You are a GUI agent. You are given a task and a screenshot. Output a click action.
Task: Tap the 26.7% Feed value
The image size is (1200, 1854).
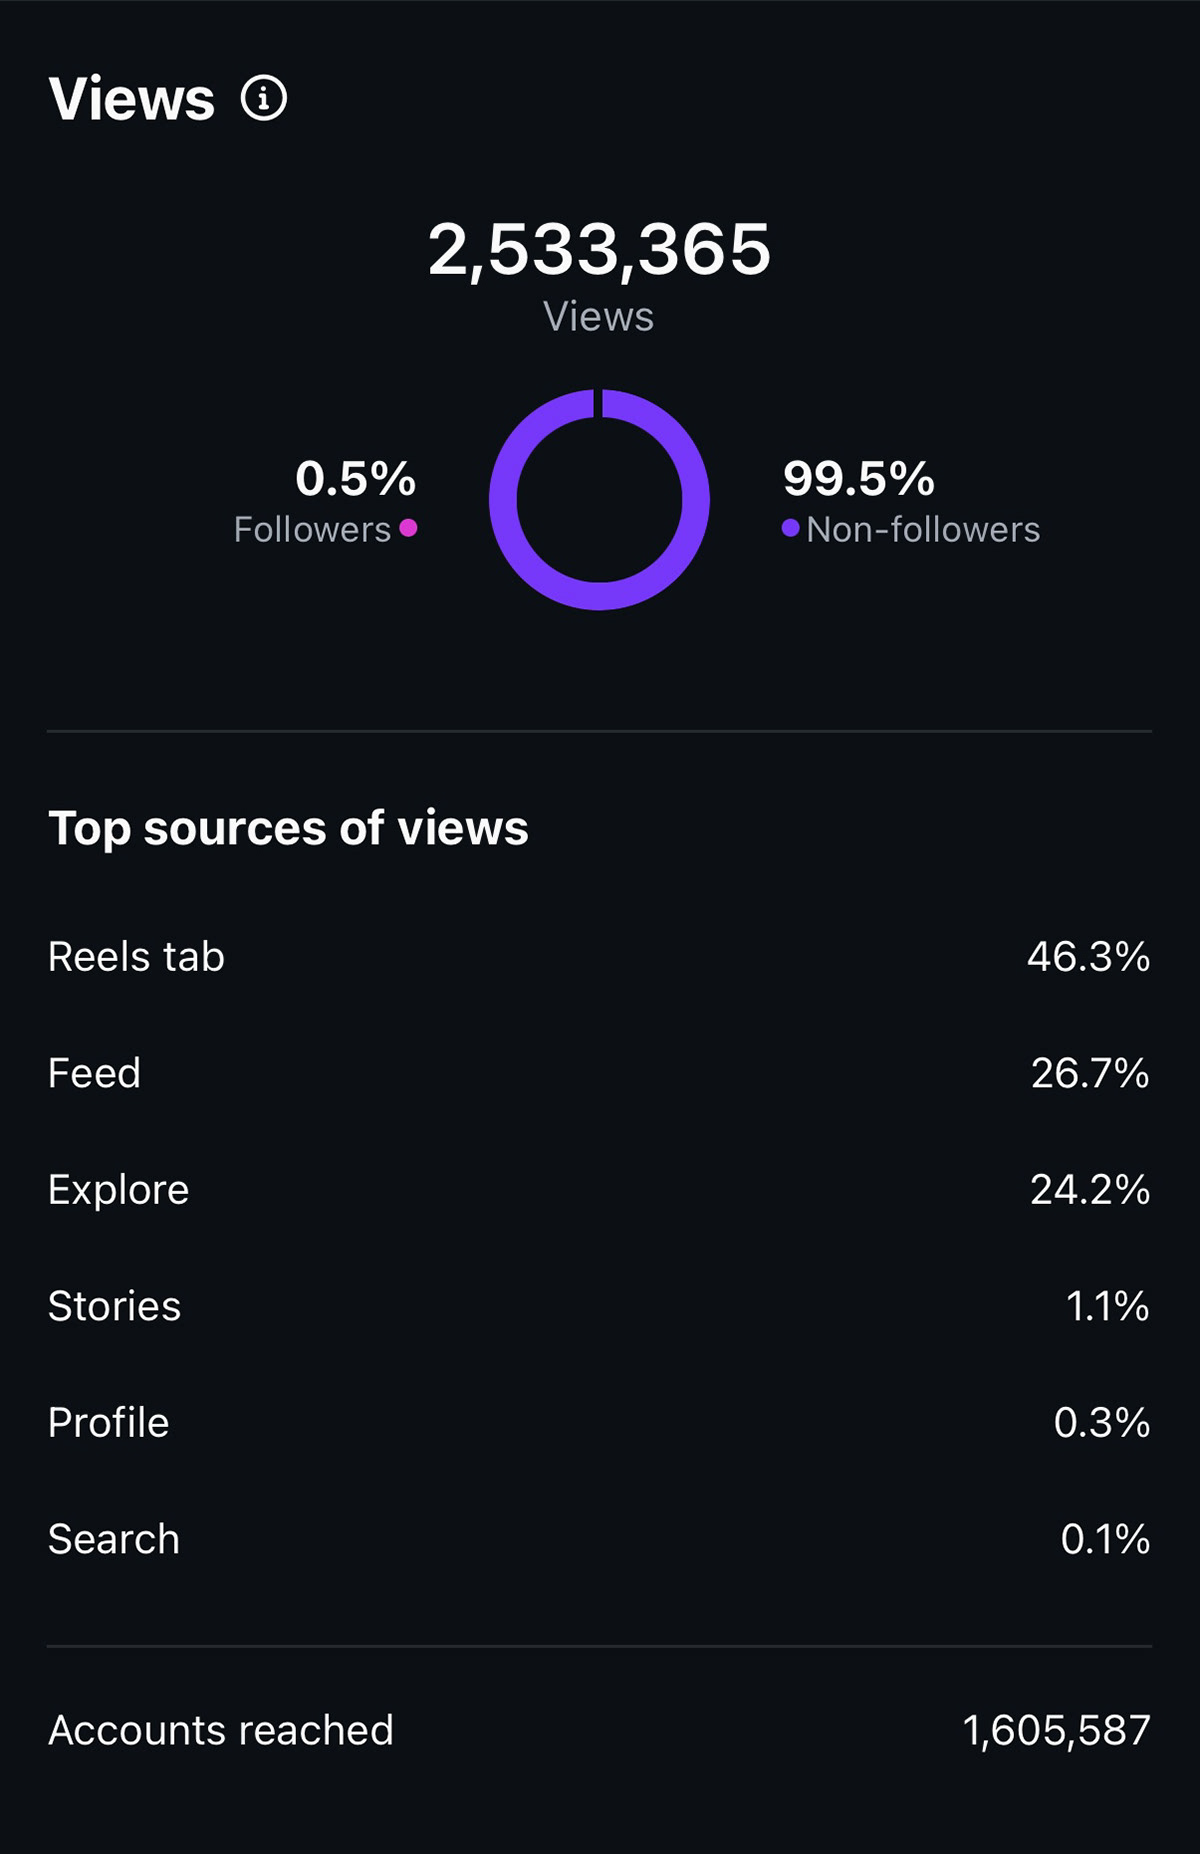pyautogui.click(x=1090, y=1073)
